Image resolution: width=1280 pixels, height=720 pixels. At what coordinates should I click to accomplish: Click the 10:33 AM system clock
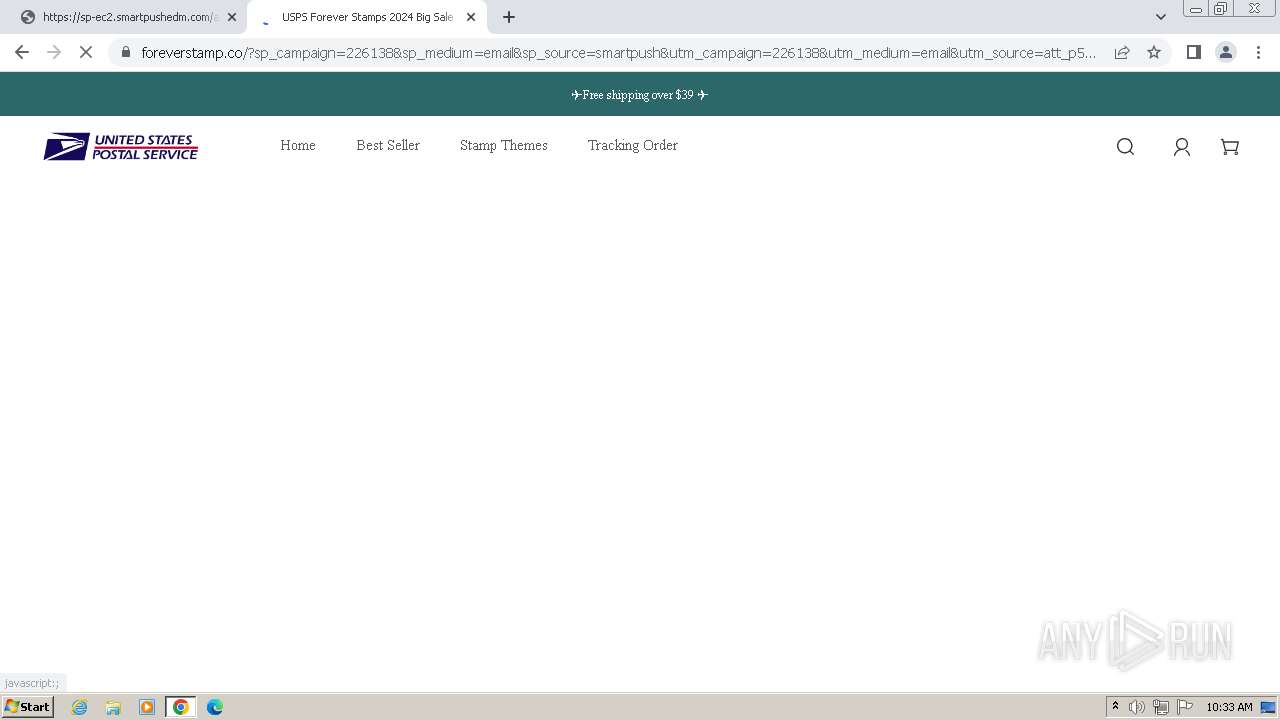(x=1229, y=707)
